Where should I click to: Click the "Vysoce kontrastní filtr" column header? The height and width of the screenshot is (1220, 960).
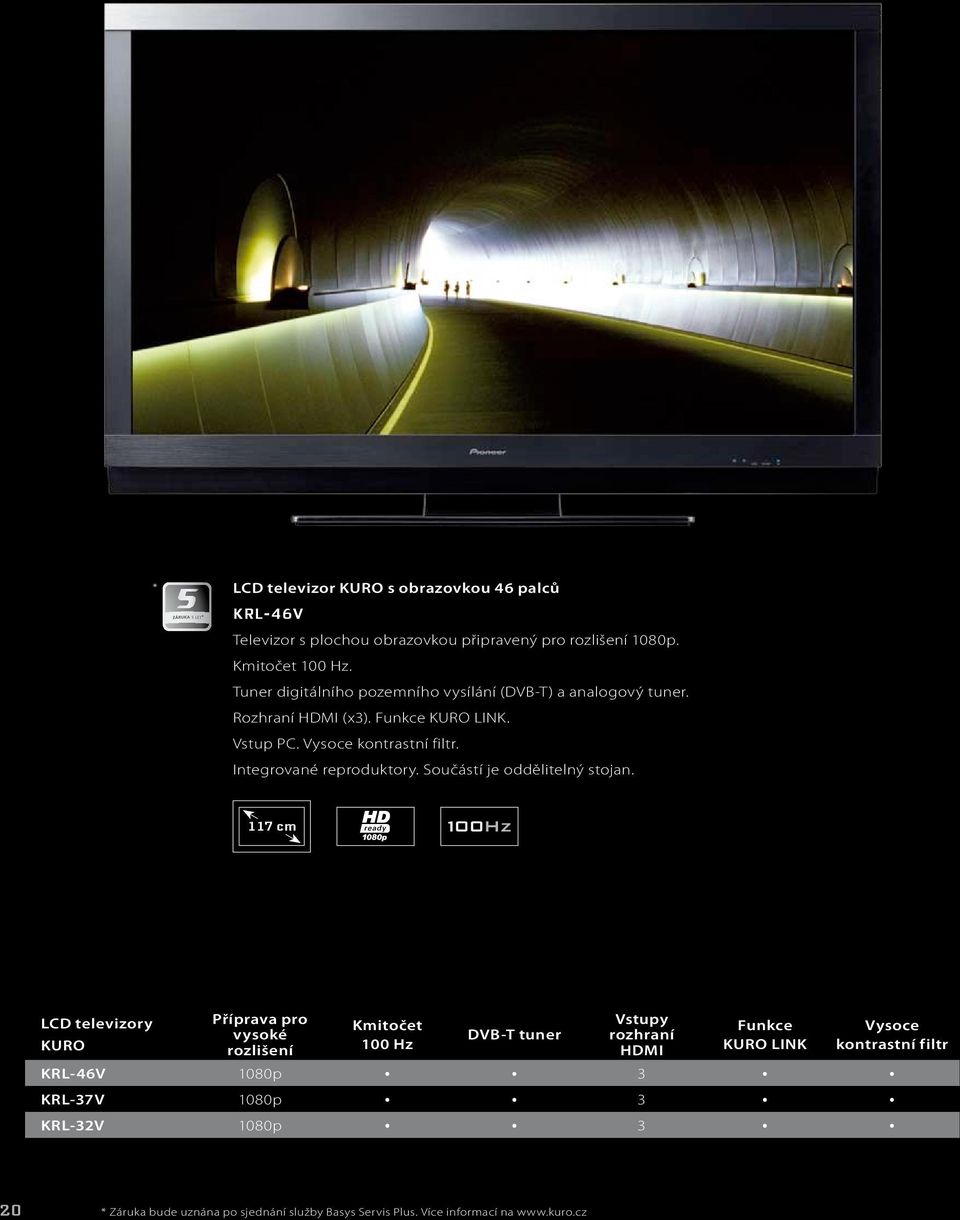[892, 1035]
